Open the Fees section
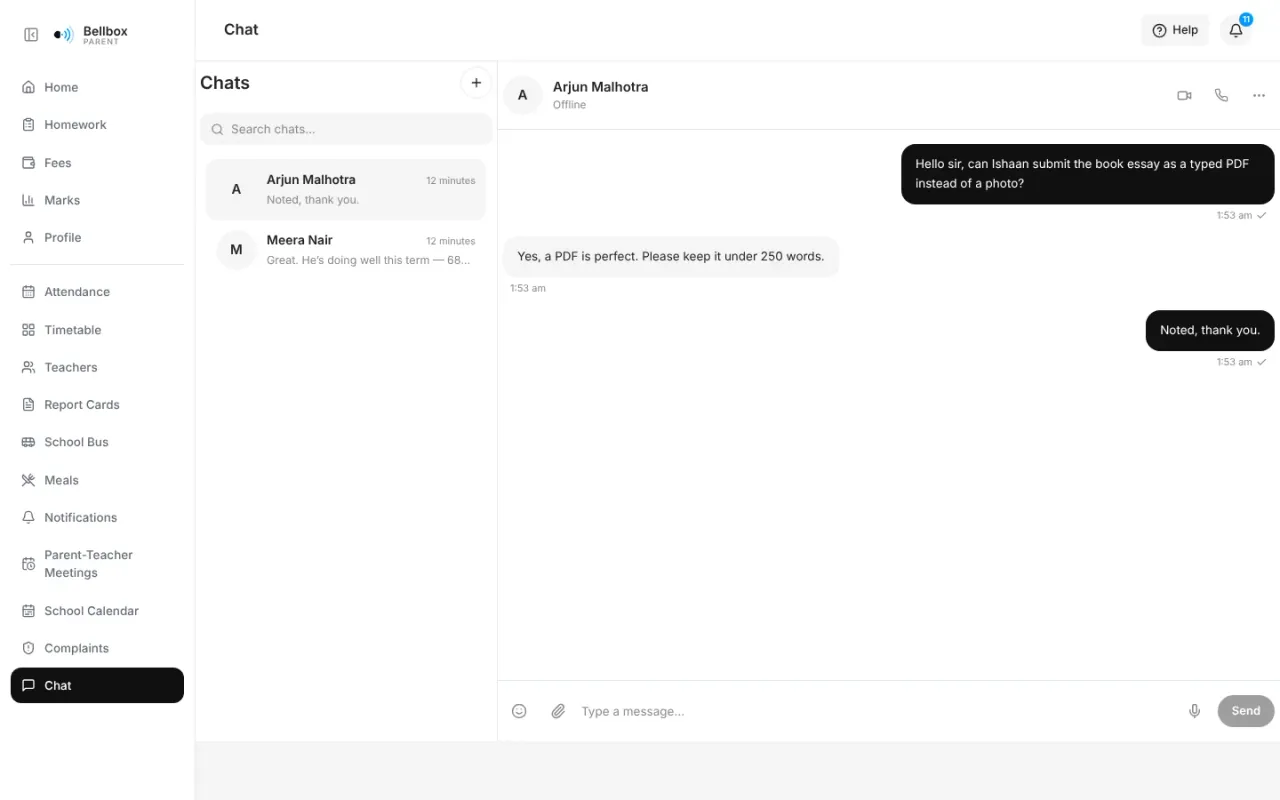This screenshot has height=800, width=1280. tap(97, 163)
